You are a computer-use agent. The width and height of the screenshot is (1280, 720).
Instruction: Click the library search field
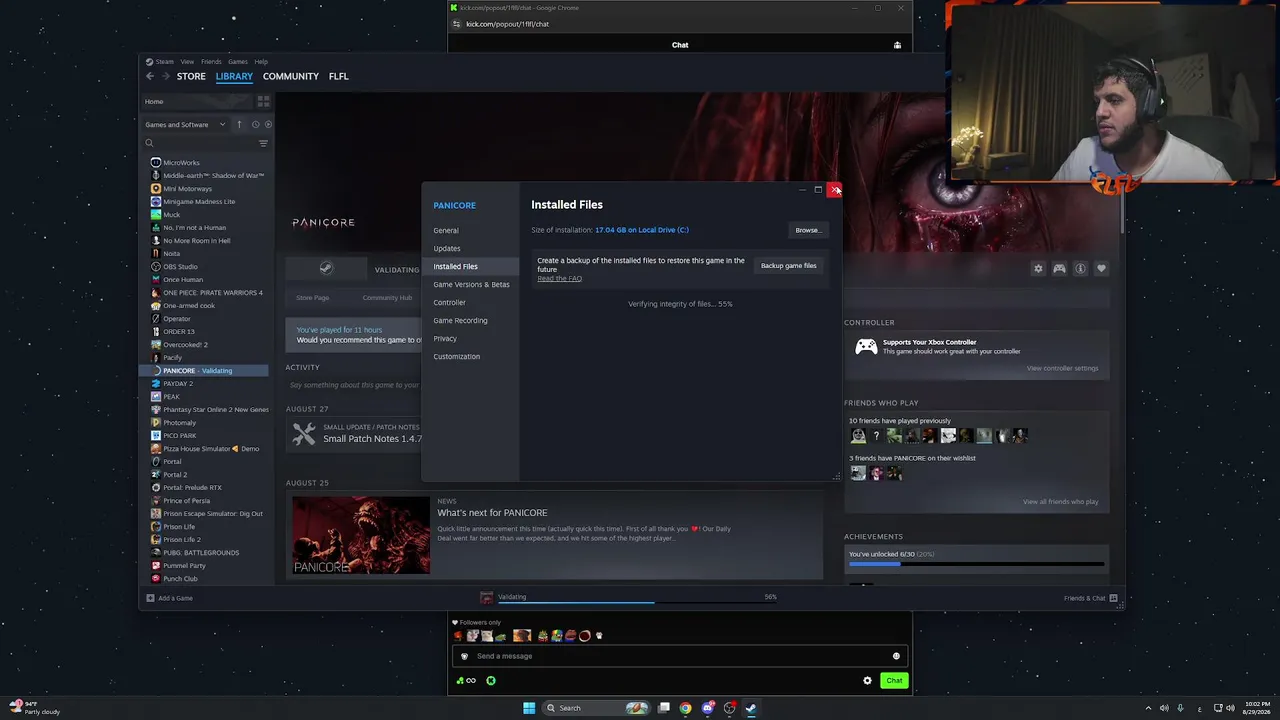200,143
